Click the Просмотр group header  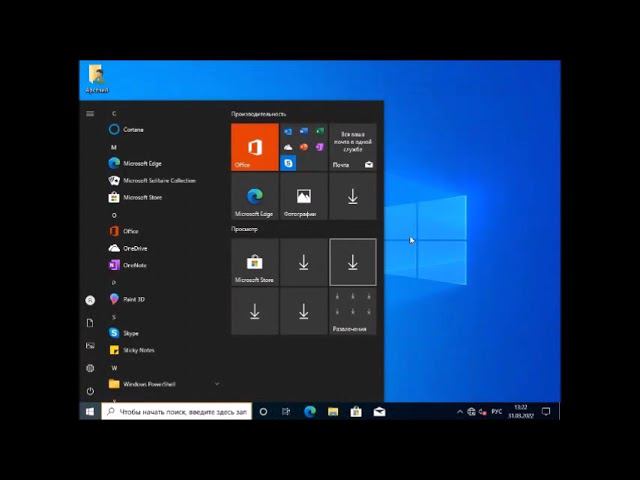pyautogui.click(x=244, y=229)
